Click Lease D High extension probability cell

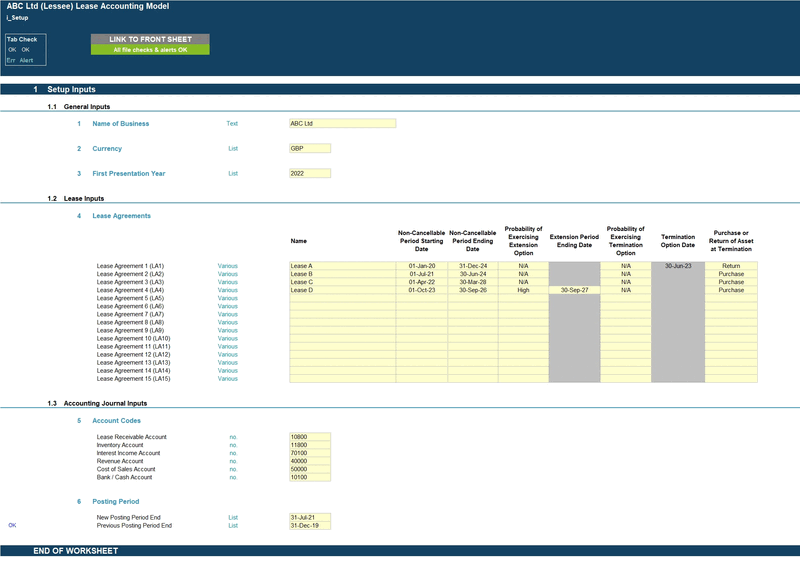(523, 290)
